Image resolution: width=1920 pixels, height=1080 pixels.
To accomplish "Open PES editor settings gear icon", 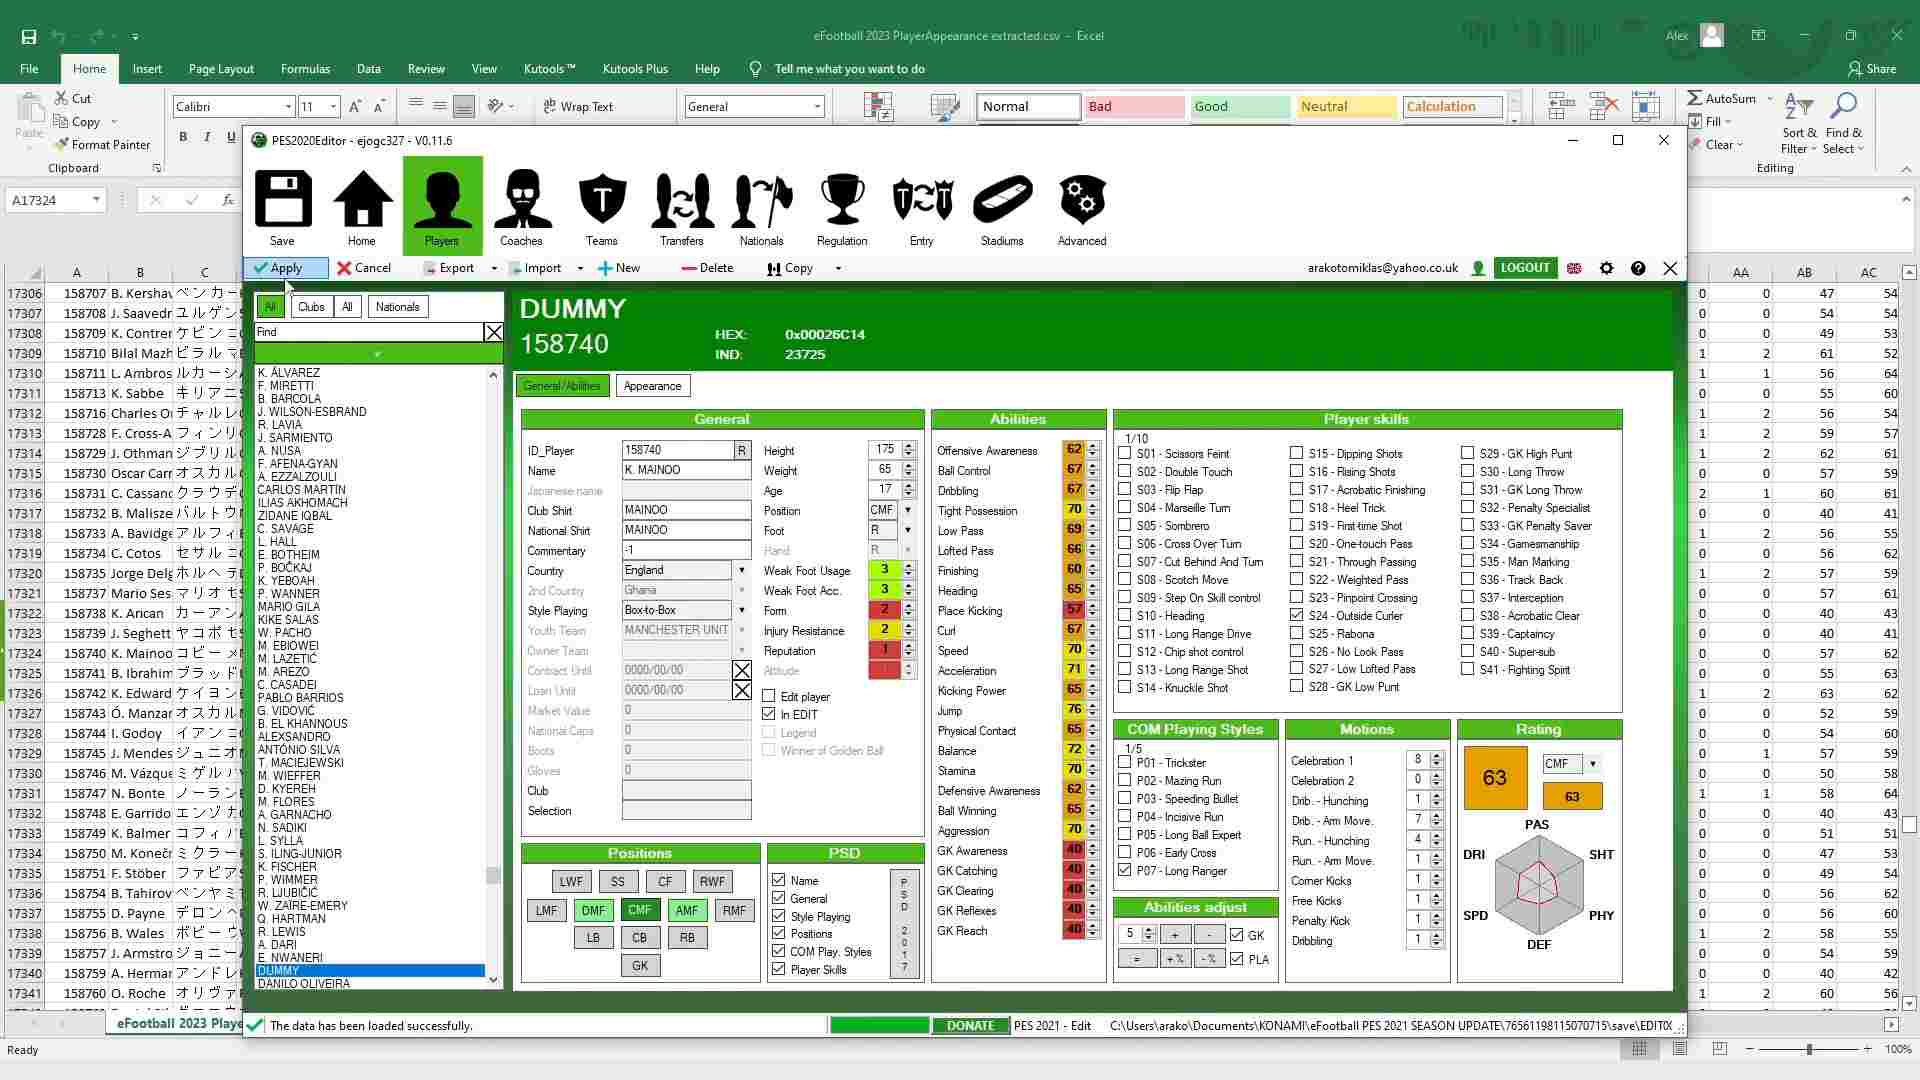I will coord(1607,268).
